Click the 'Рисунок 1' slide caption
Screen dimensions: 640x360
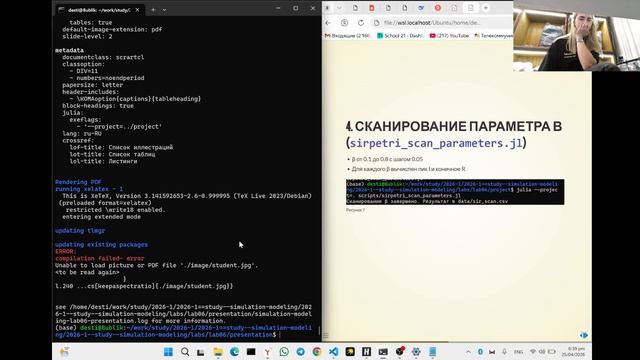pos(356,210)
